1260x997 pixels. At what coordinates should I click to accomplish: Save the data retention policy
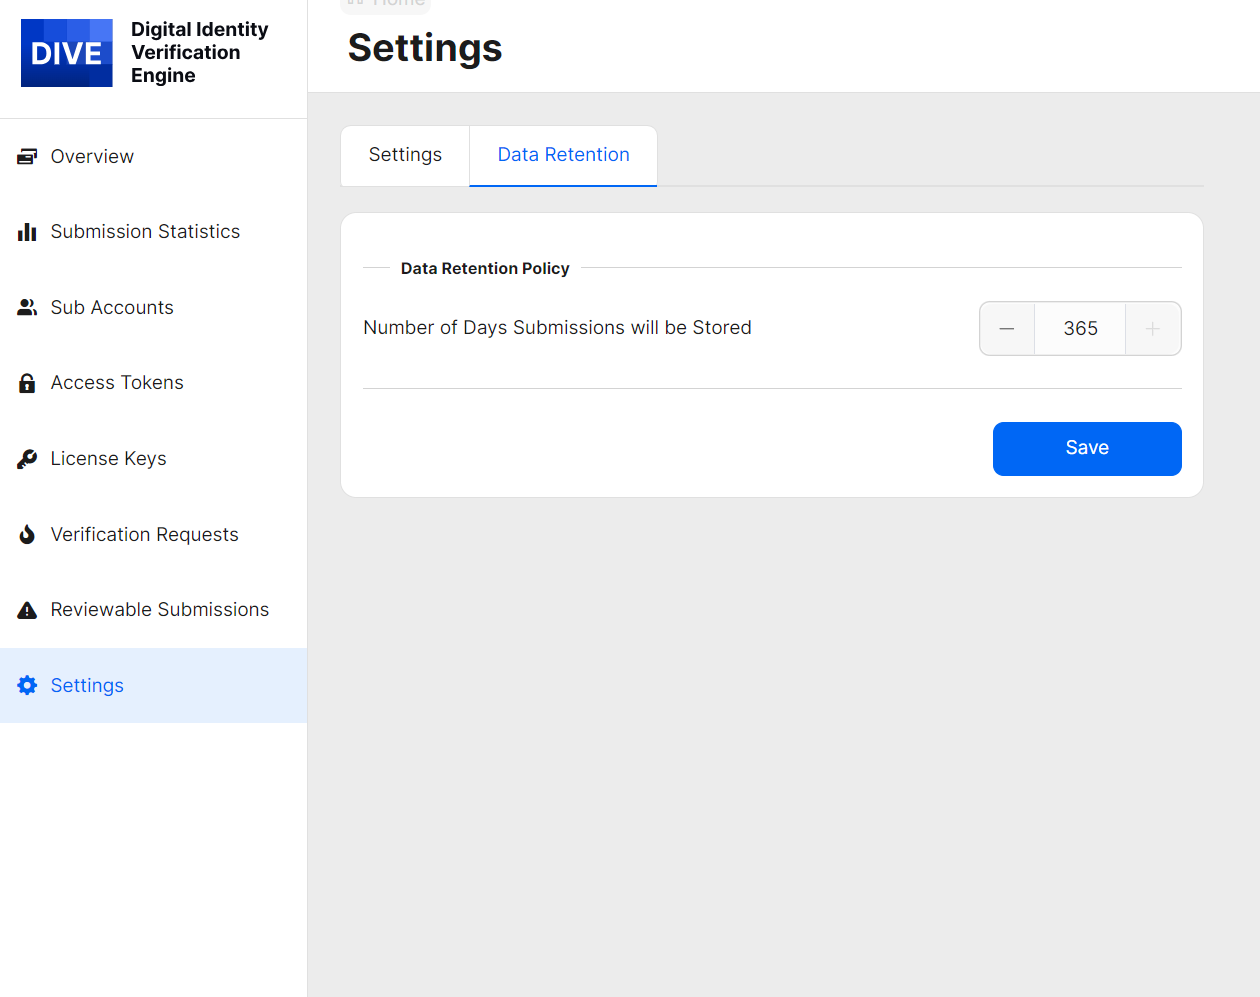tap(1087, 448)
